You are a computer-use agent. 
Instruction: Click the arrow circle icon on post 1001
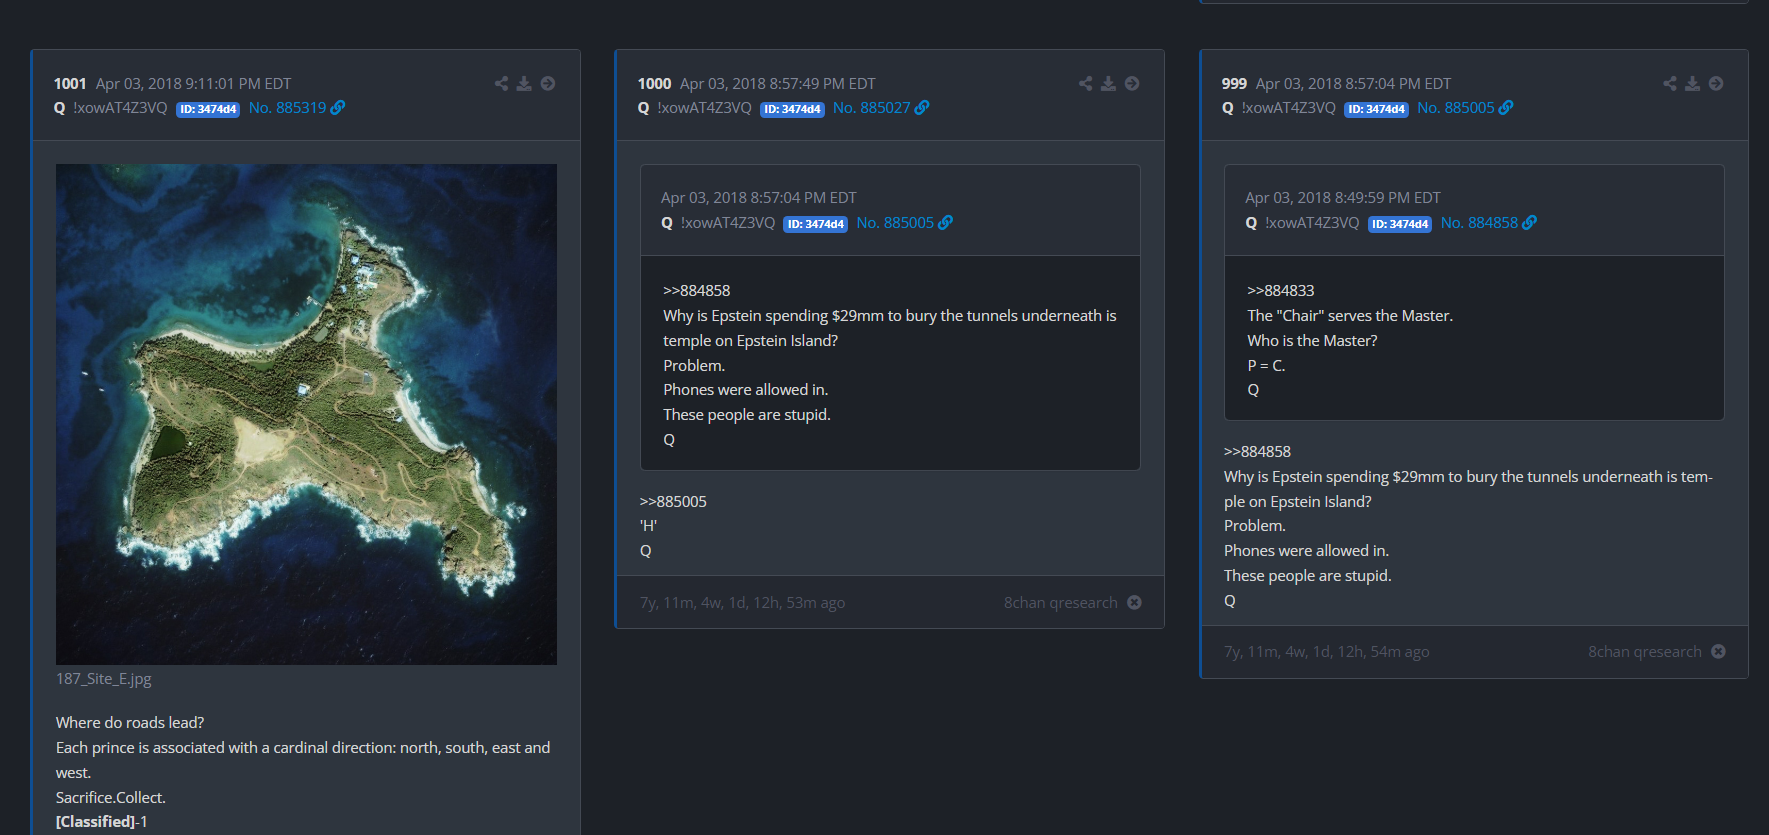pos(548,84)
